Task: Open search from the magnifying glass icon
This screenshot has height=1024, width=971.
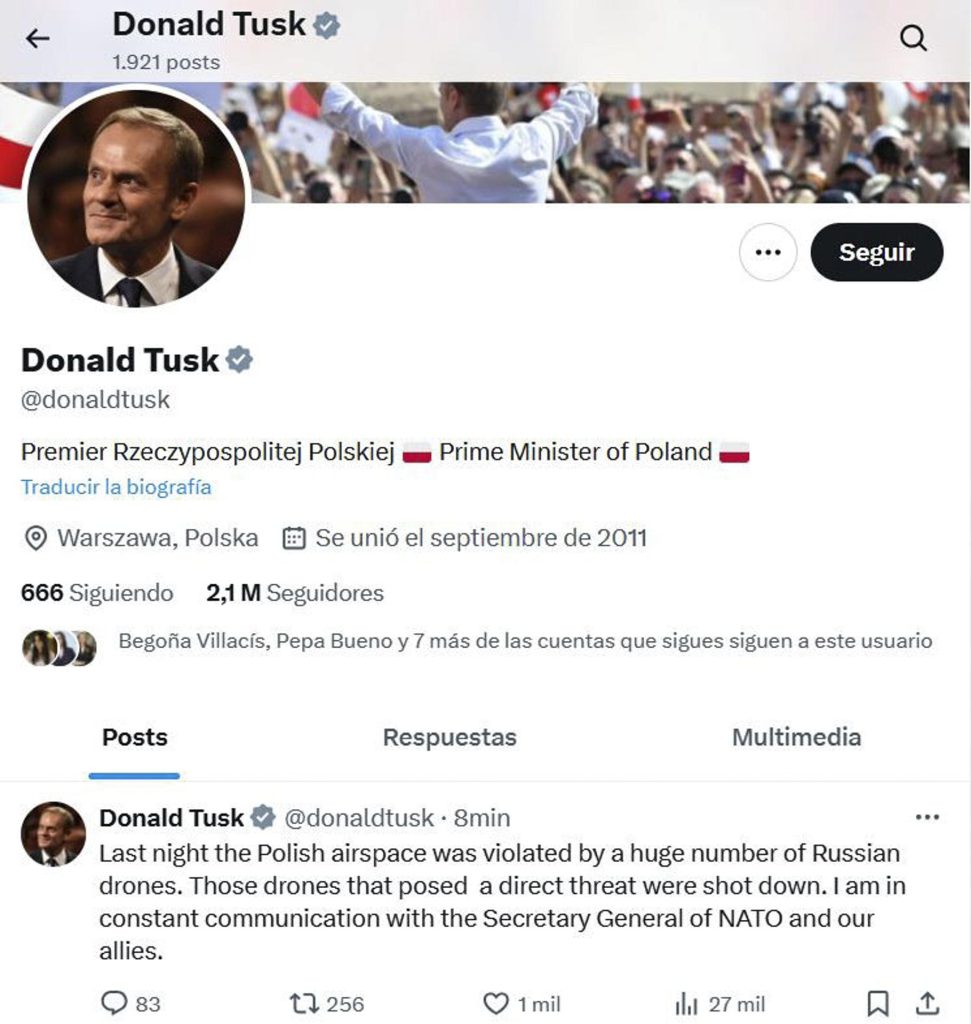Action: tap(913, 38)
